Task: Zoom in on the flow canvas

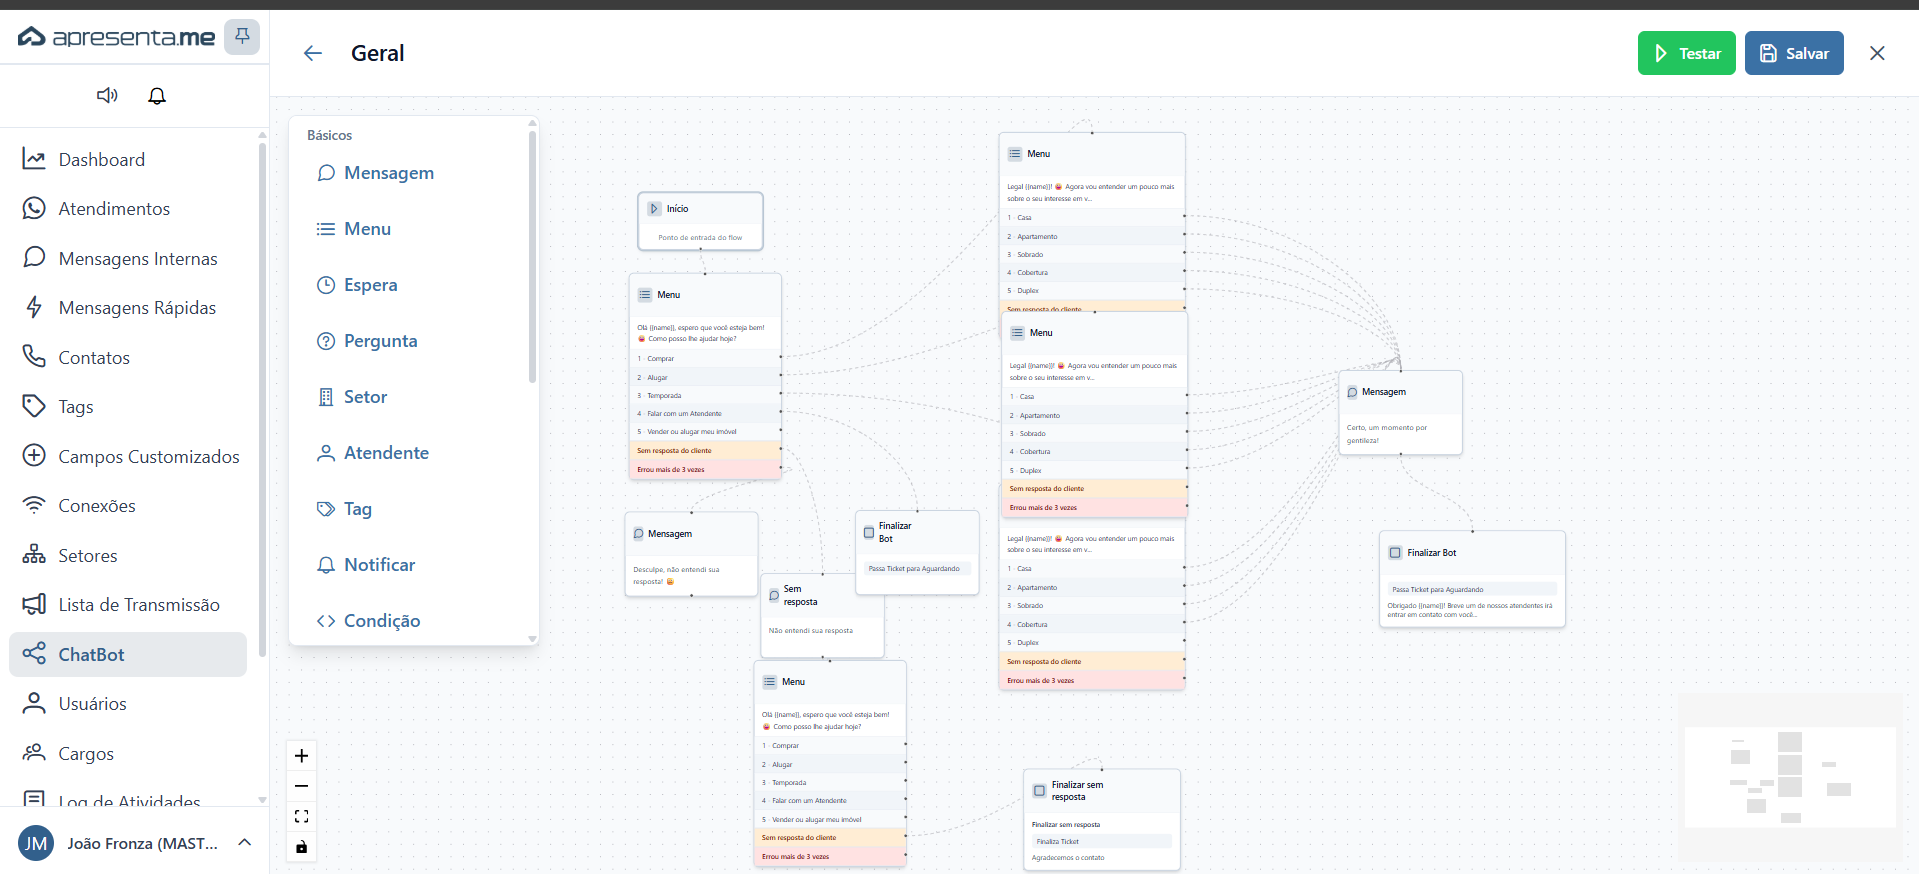Action: coord(301,756)
